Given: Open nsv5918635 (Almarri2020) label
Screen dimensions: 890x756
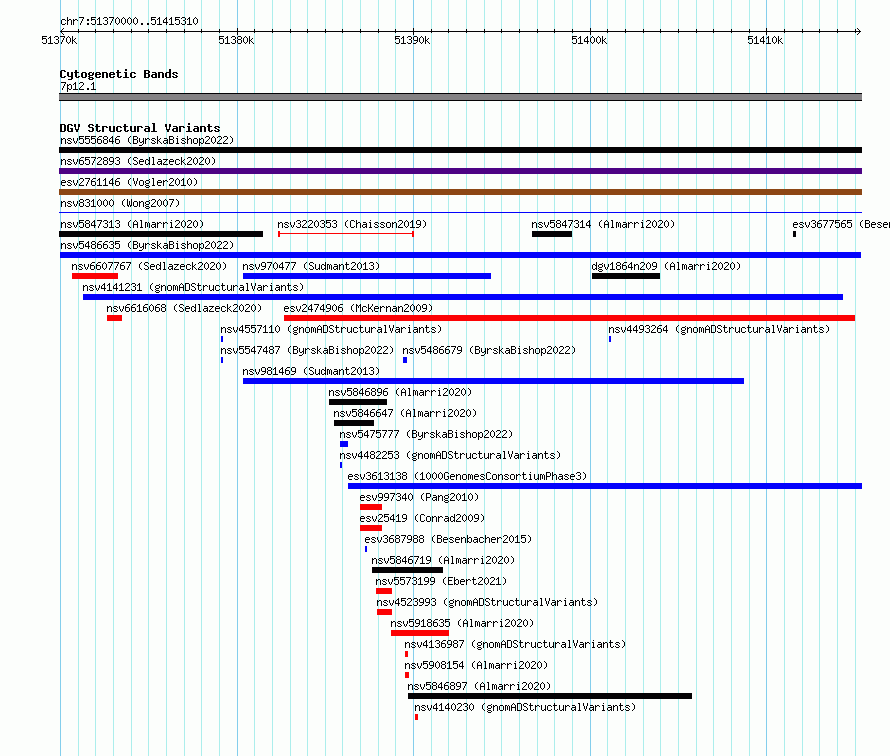Looking at the screenshot, I should pos(462,623).
